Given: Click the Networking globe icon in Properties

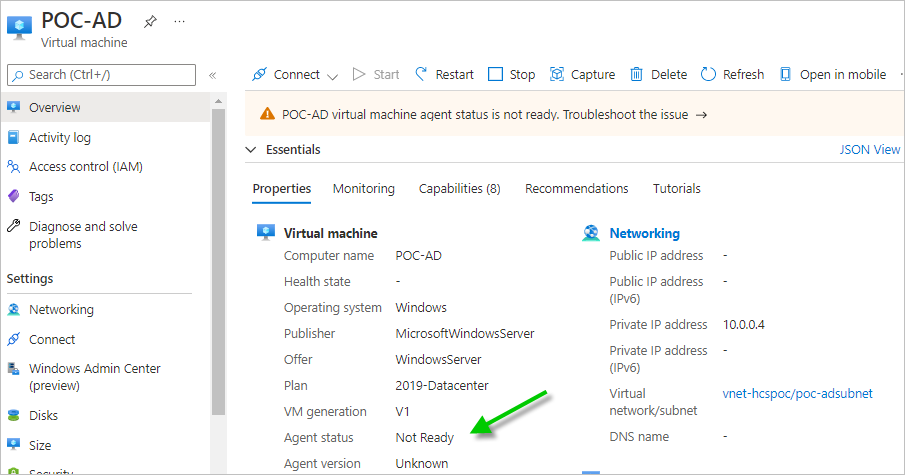Looking at the screenshot, I should (x=591, y=233).
